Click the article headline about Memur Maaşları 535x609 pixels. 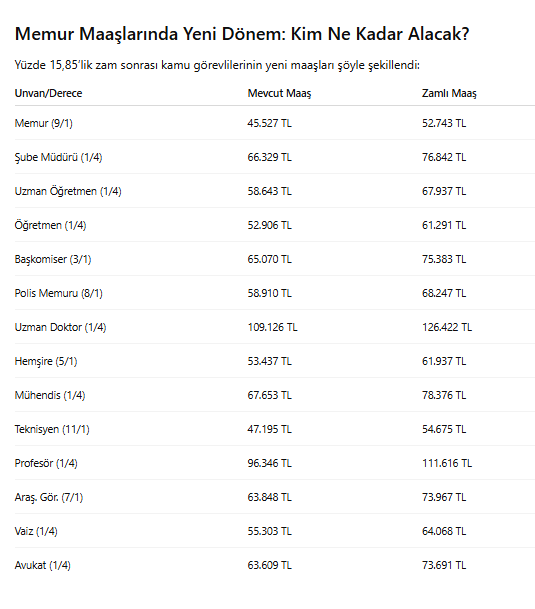coord(242,34)
